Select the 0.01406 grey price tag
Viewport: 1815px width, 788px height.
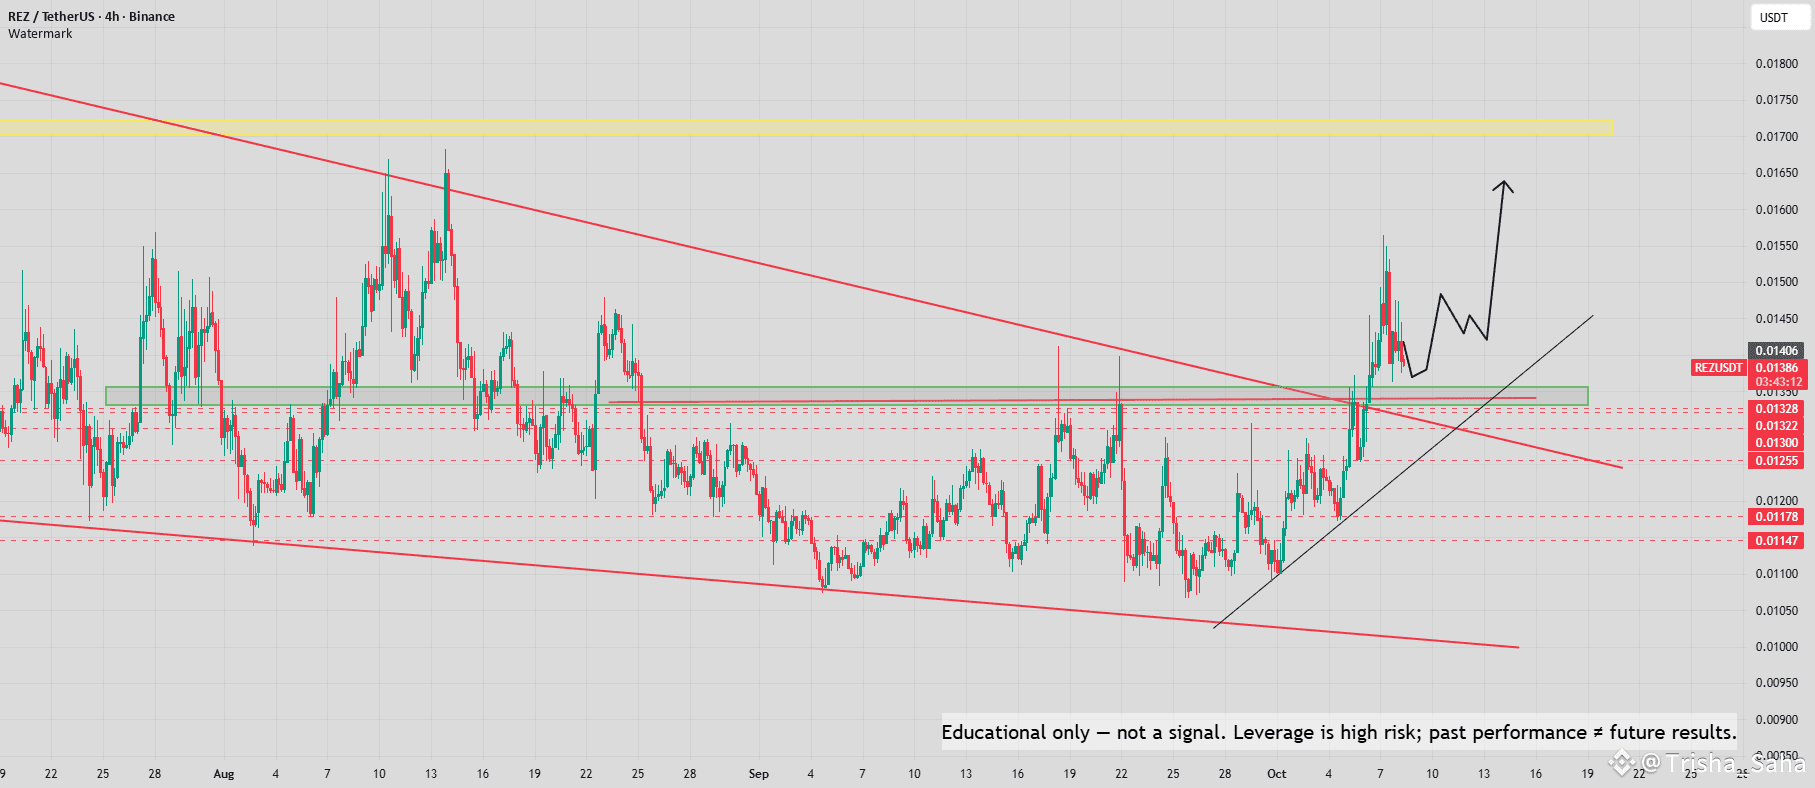tap(1777, 351)
